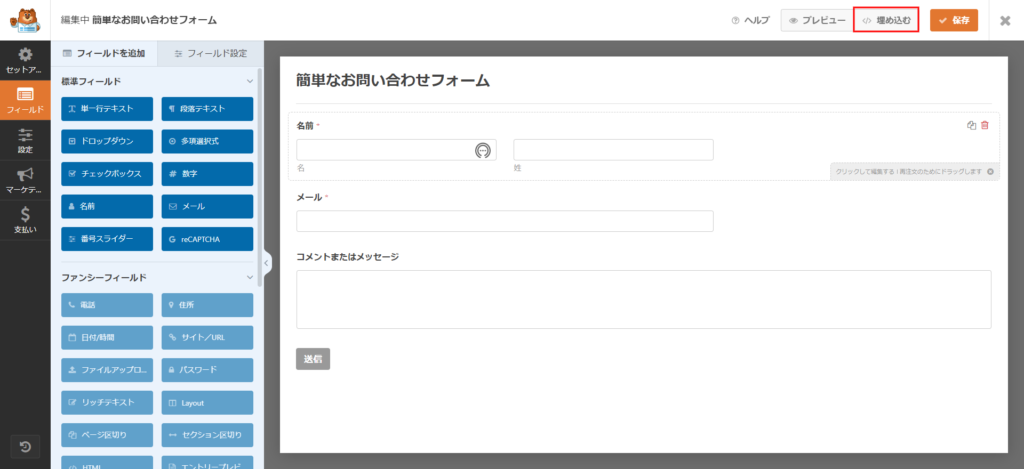This screenshot has width=1024, height=469.
Task: Open the Marketing (マーケティング) sidebar section
Action: [25, 180]
